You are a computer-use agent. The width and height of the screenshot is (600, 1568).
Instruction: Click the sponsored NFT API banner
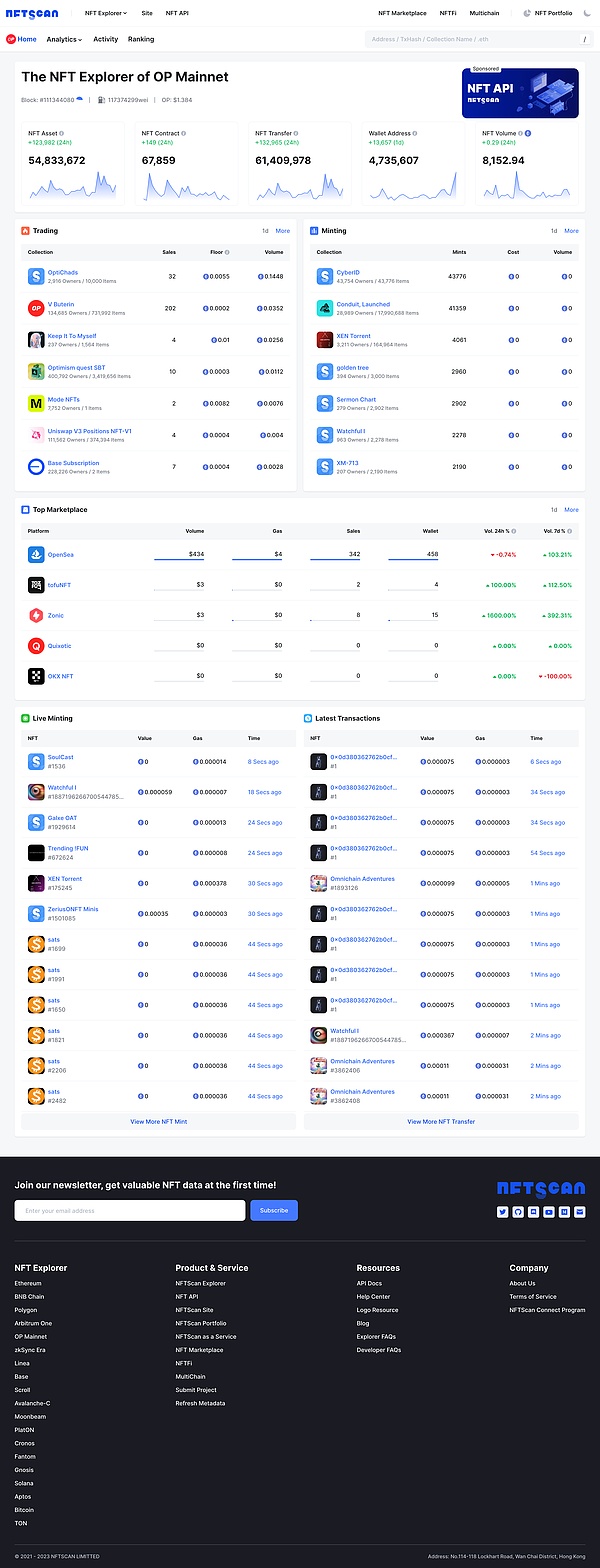[520, 93]
